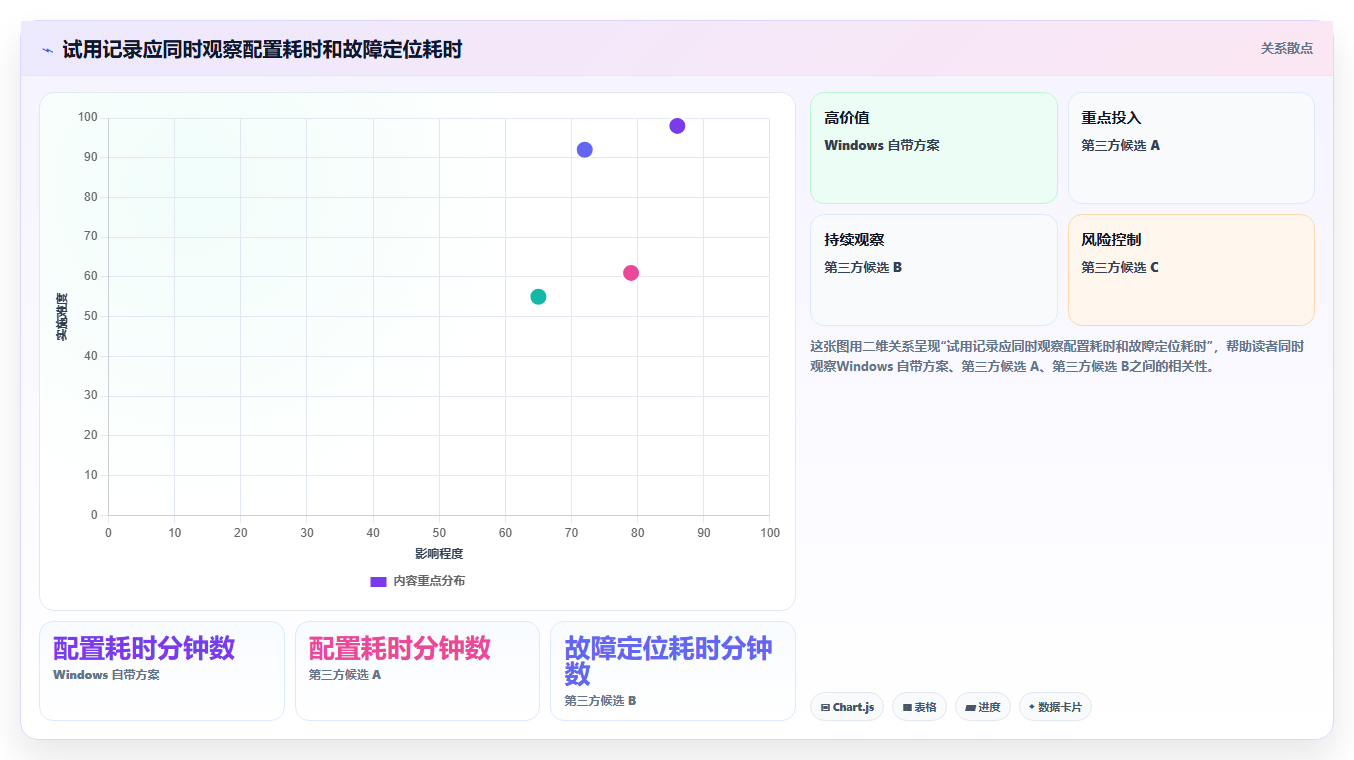The image size is (1354, 760).
Task: Click the 故障定位耗时分钟数 card
Action: [x=673, y=671]
